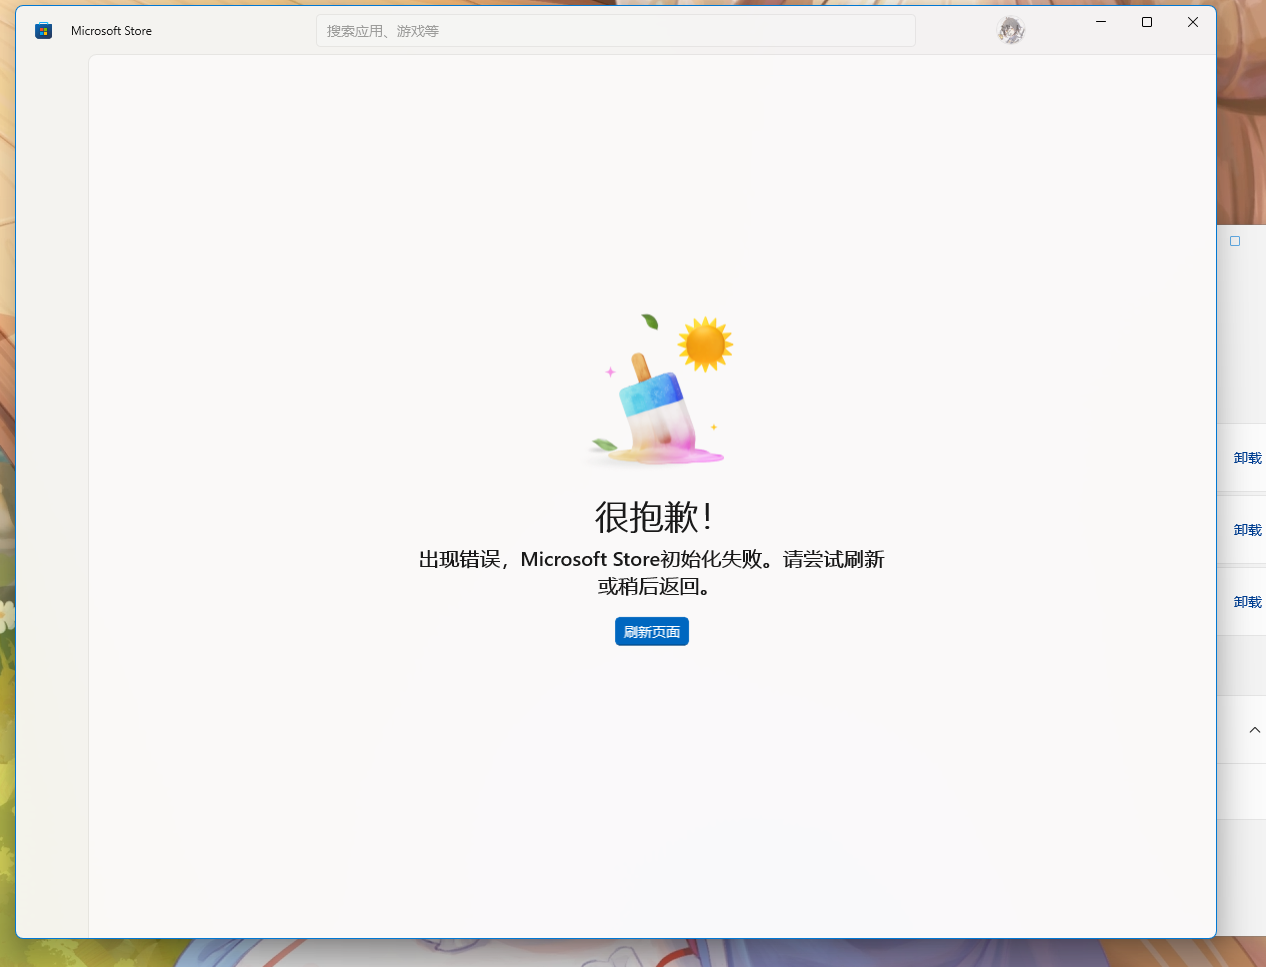
Task: Click the leaf at the popsicle's base
Action: coord(602,446)
